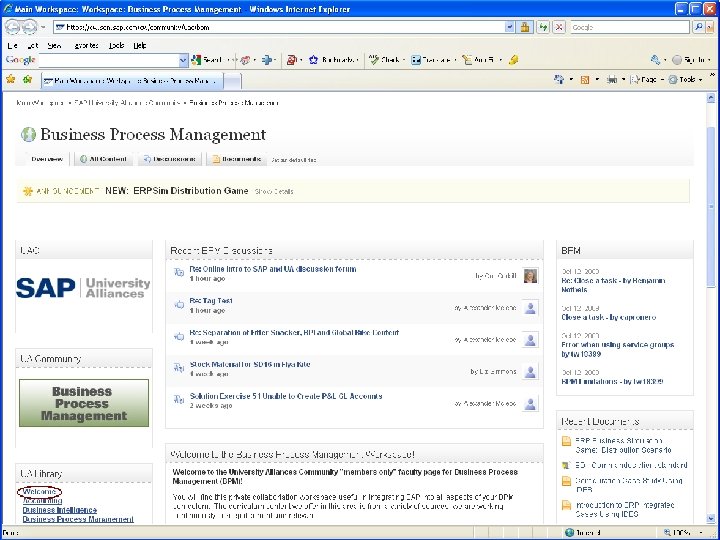This screenshot has width=720, height=540.
Task: Switch to the All Content tab
Action: pos(103,159)
